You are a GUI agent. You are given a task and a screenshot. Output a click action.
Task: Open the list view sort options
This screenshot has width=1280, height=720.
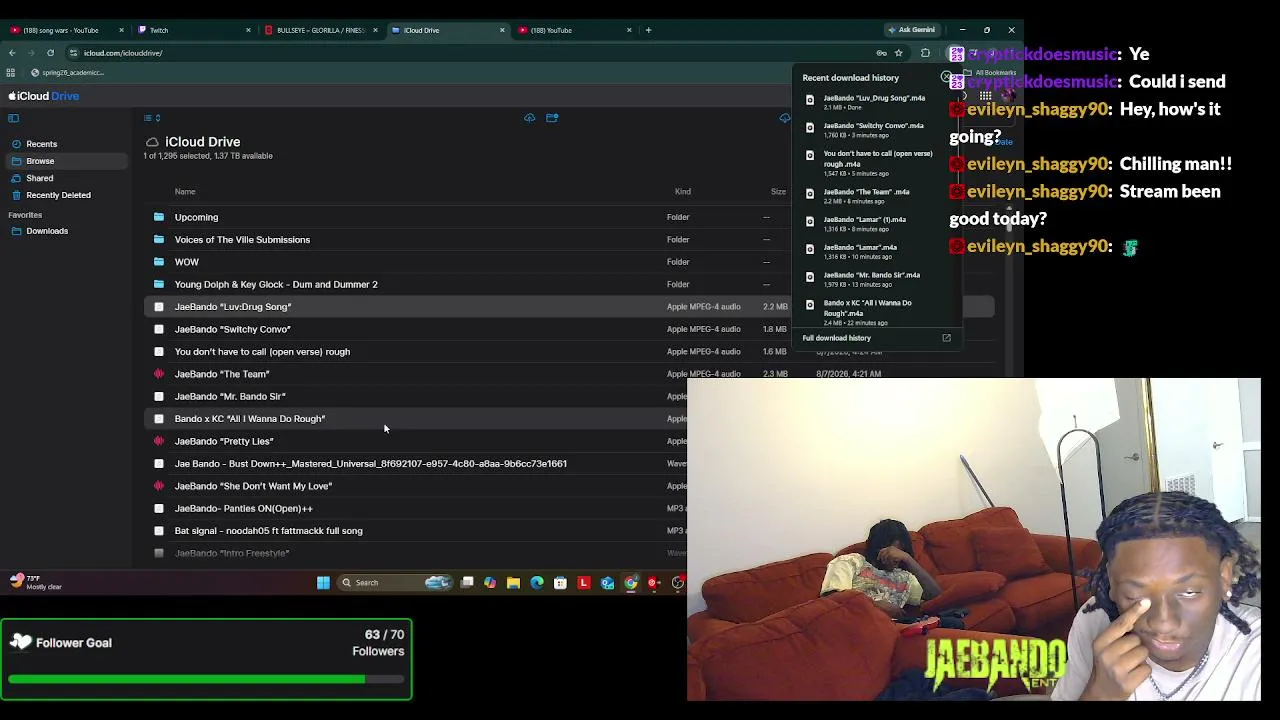[152, 118]
